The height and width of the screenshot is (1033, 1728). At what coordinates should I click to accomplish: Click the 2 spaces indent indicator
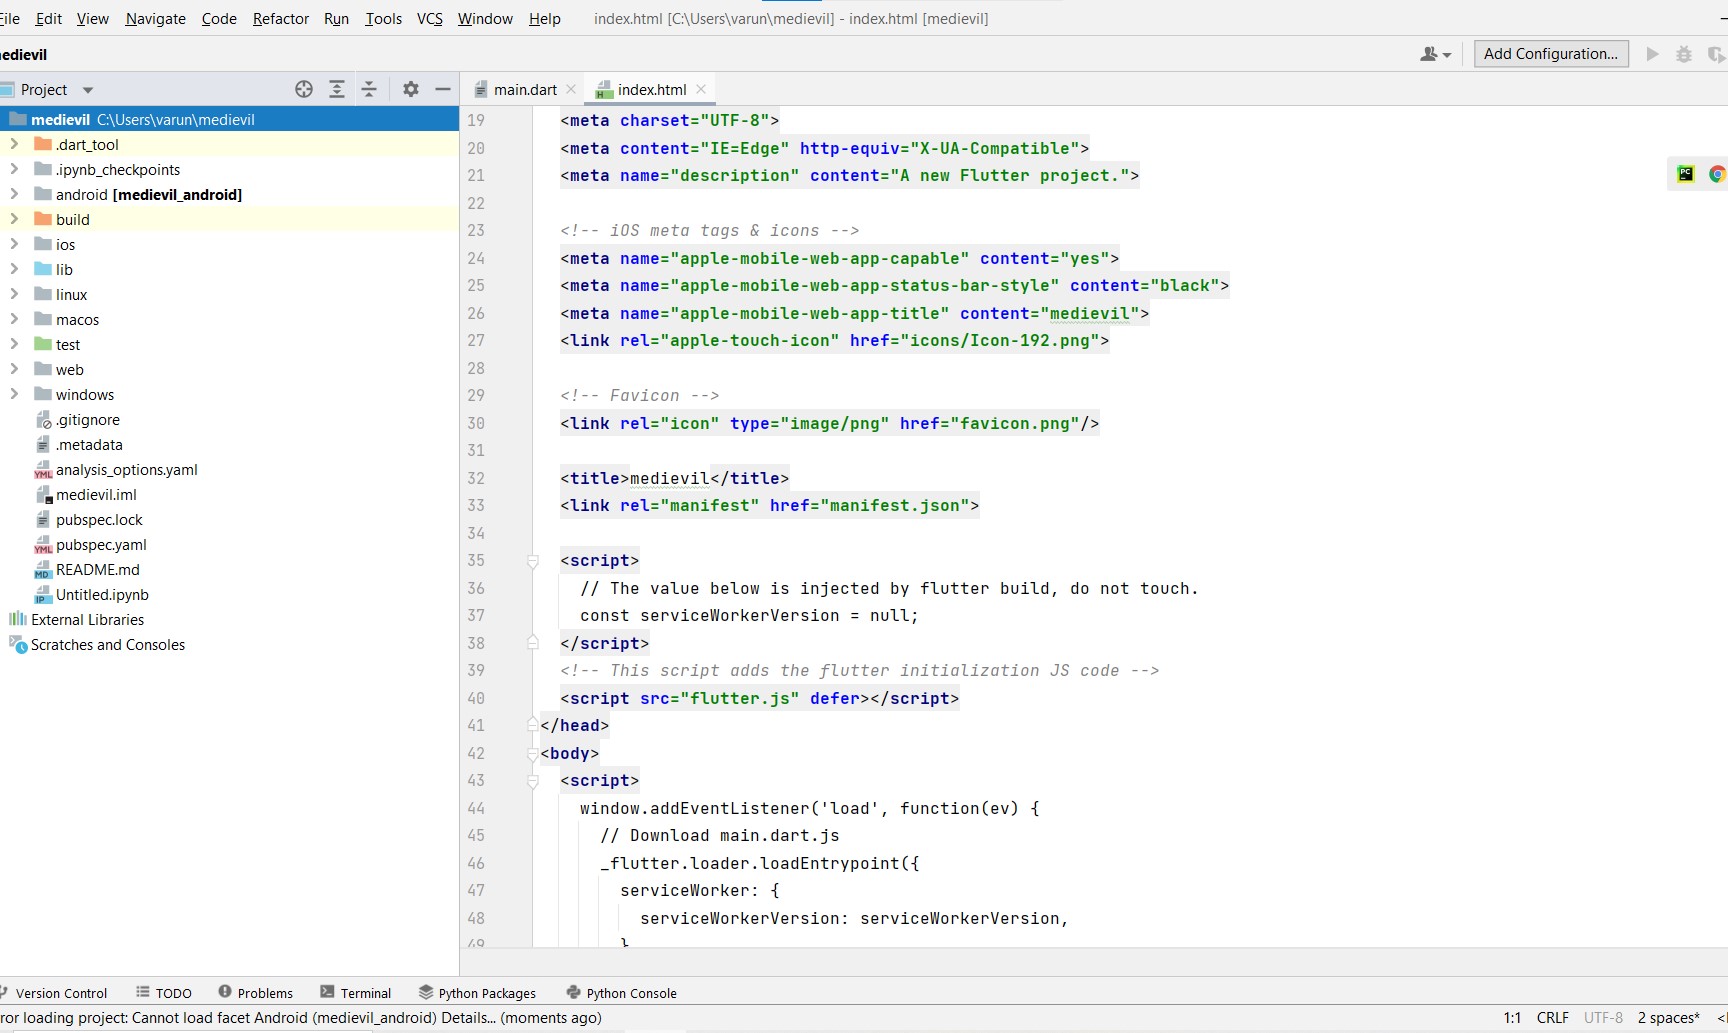point(1669,1018)
